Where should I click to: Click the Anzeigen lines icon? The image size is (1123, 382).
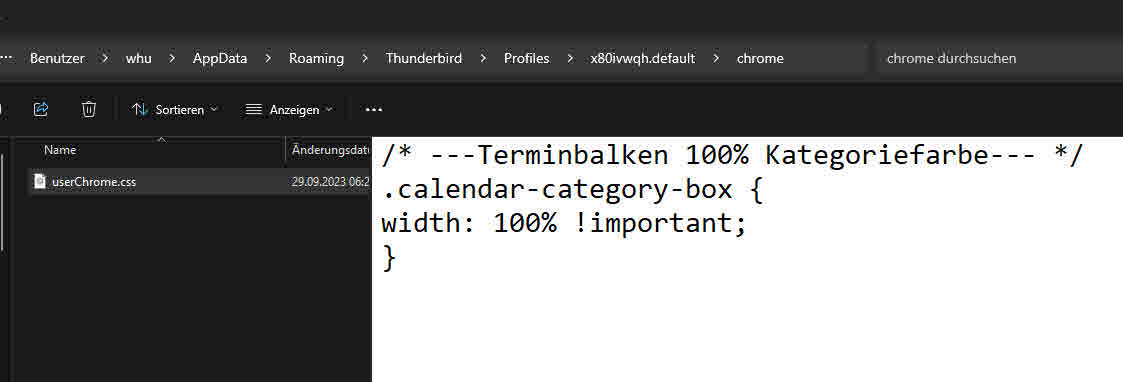click(x=254, y=110)
